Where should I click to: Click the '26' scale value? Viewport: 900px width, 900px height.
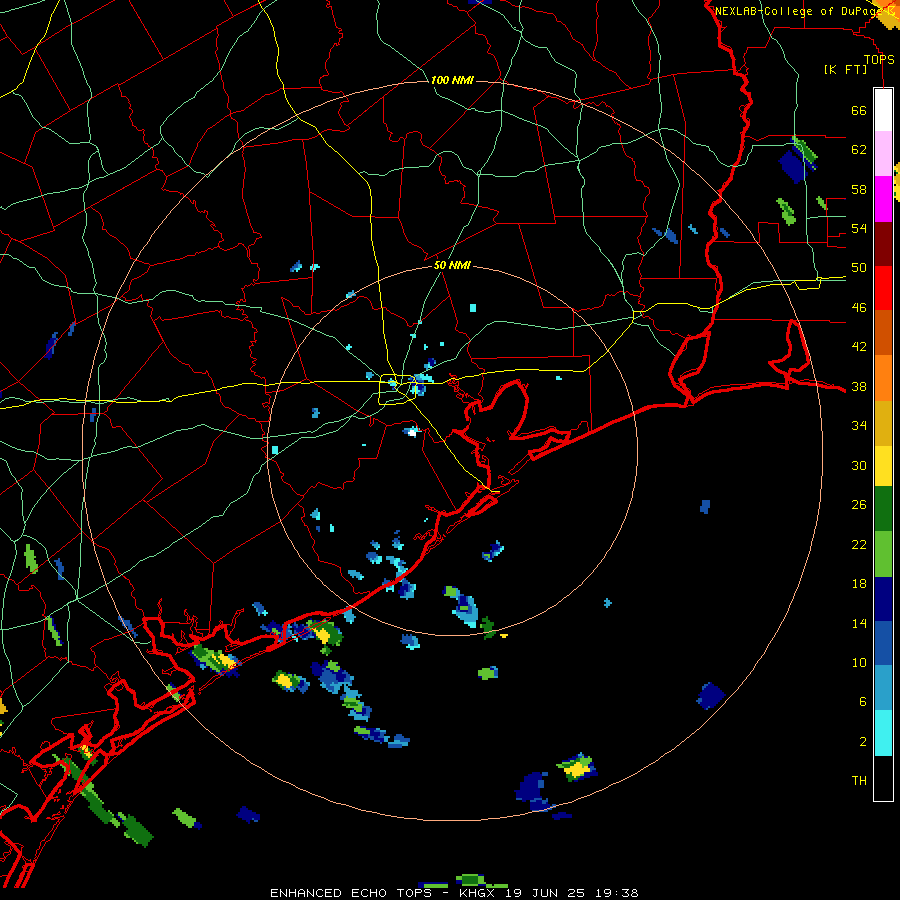pyautogui.click(x=859, y=505)
